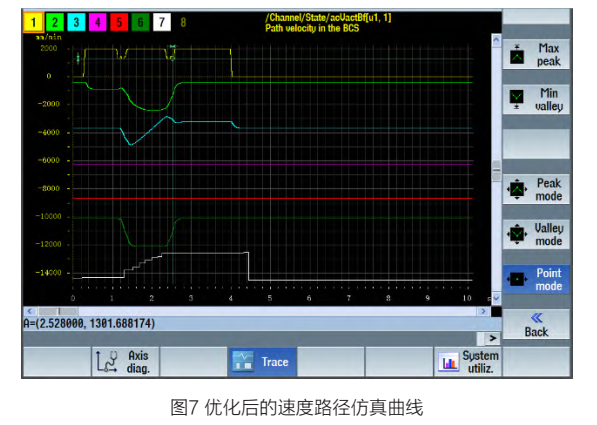Open System utiliz. bar chart softkey
The image size is (597, 425).
(468, 362)
